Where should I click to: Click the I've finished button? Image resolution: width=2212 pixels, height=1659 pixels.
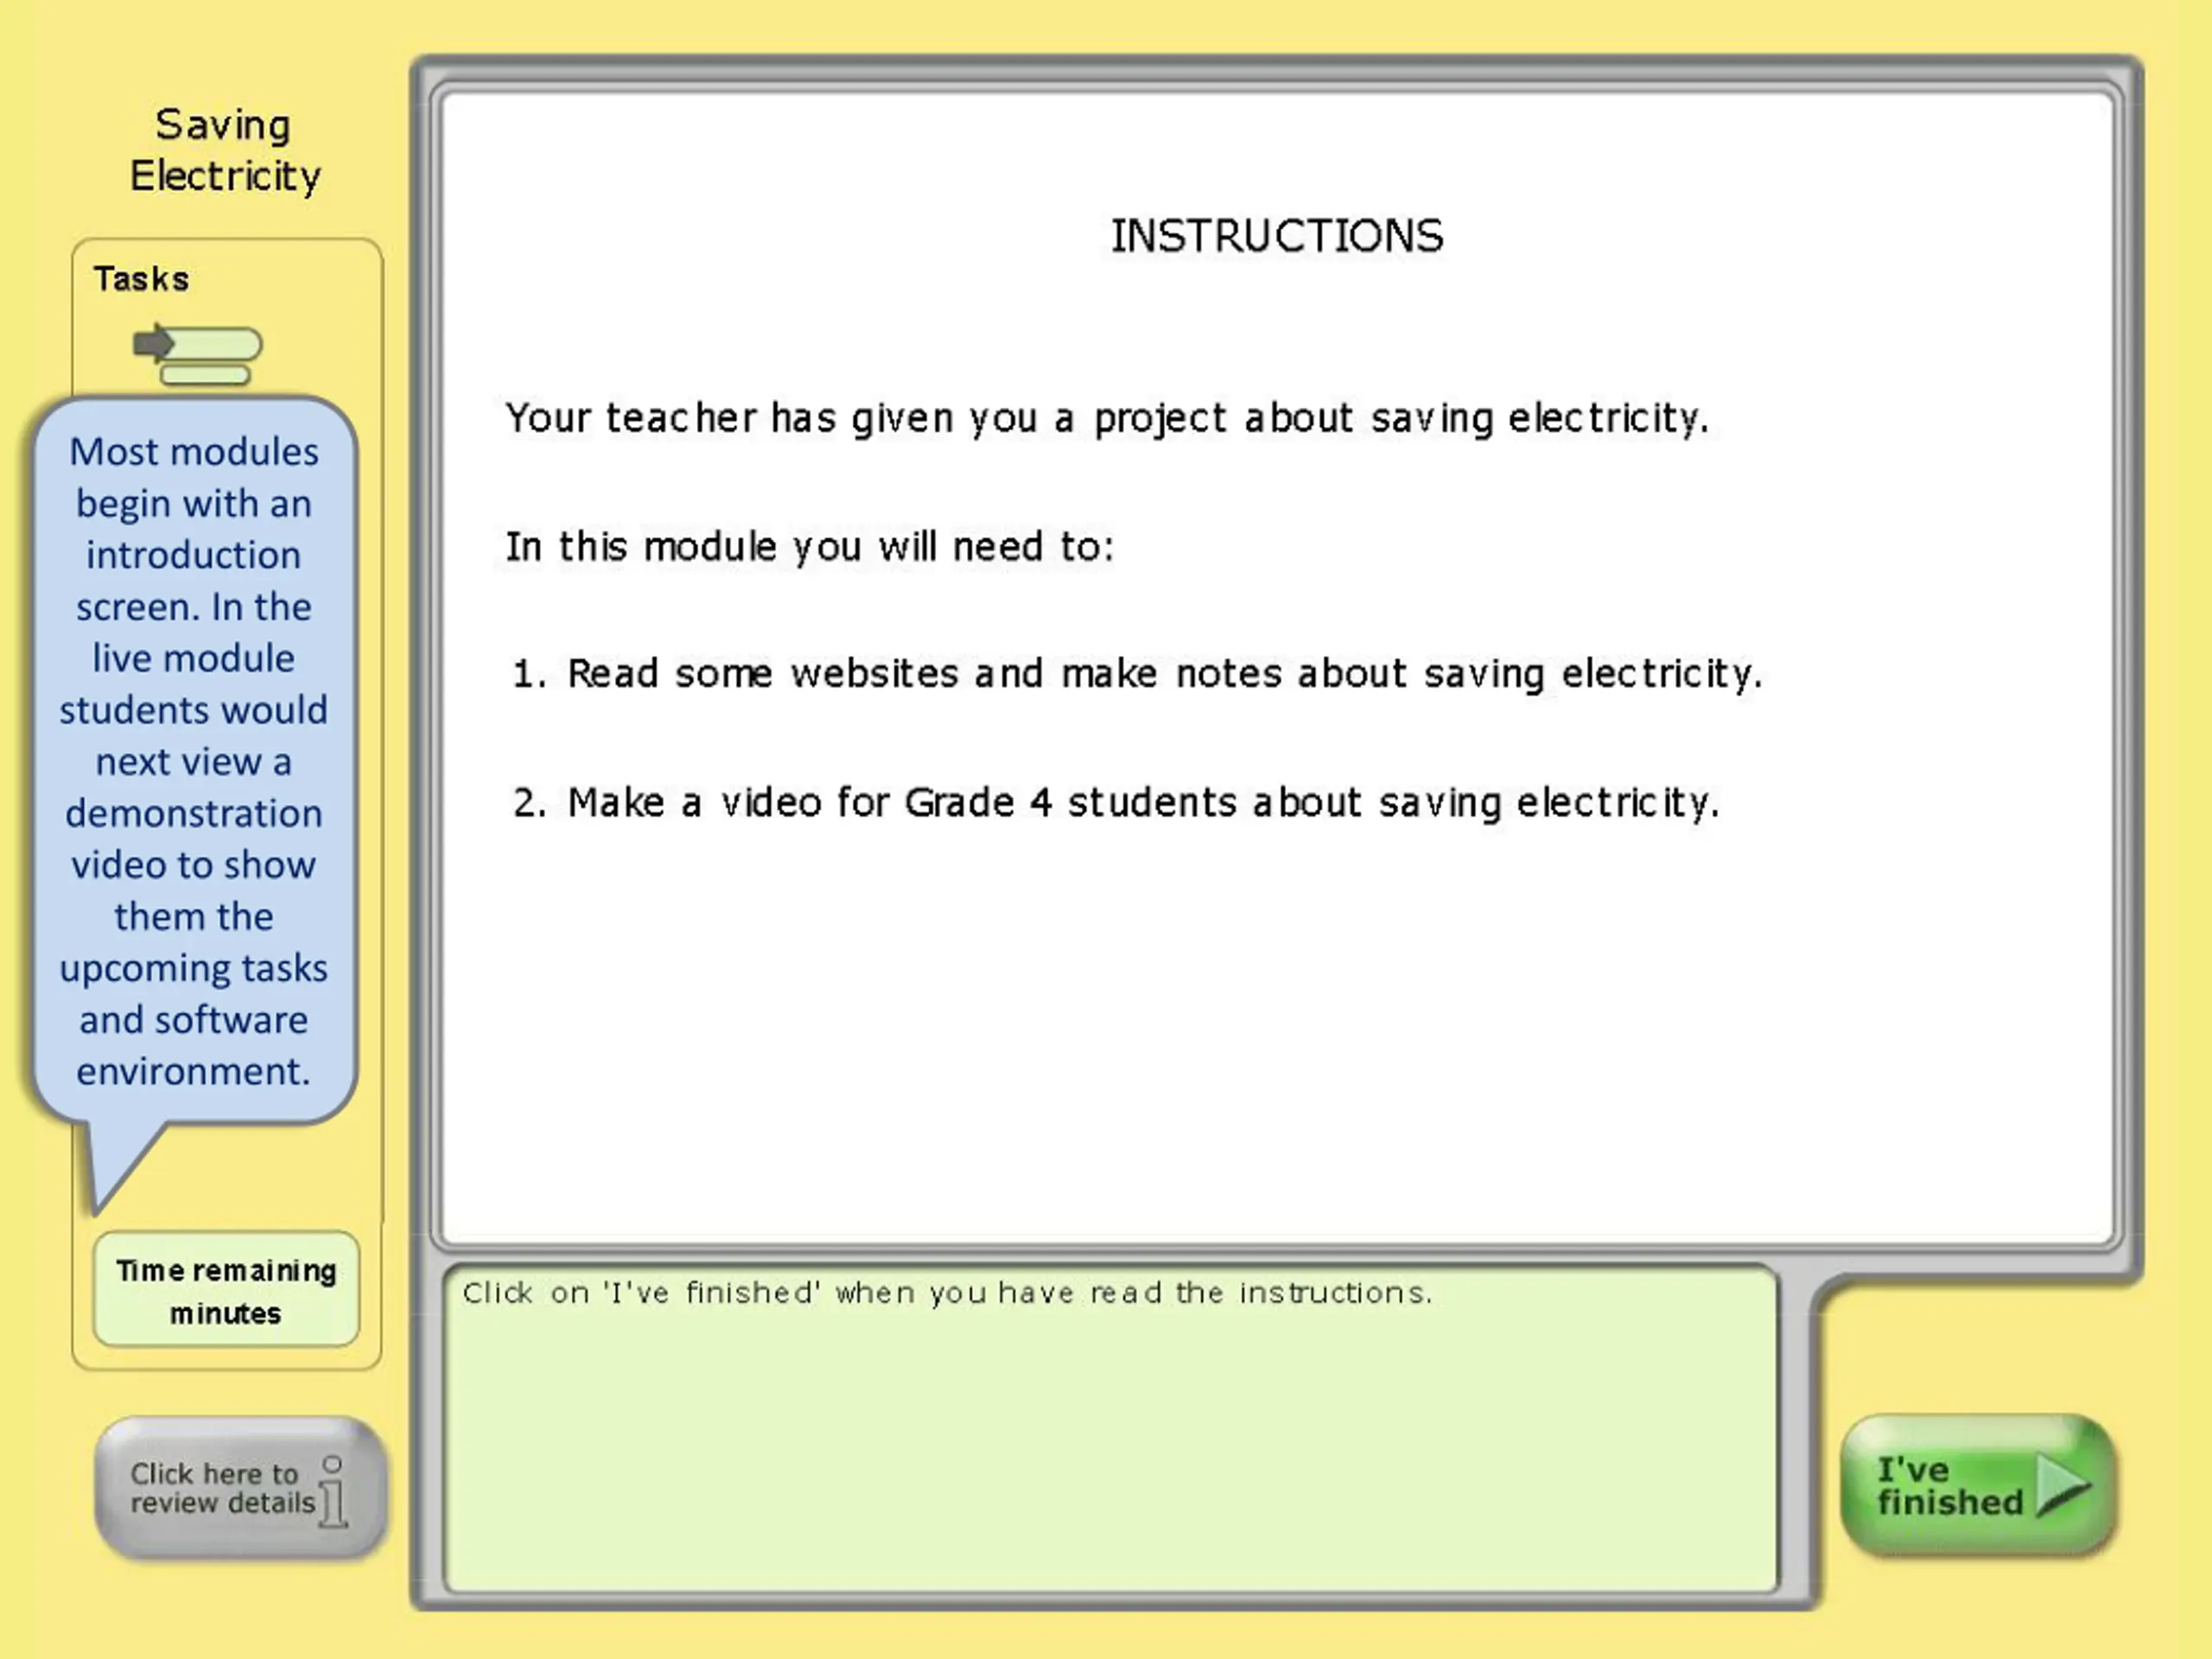tap(1978, 1485)
